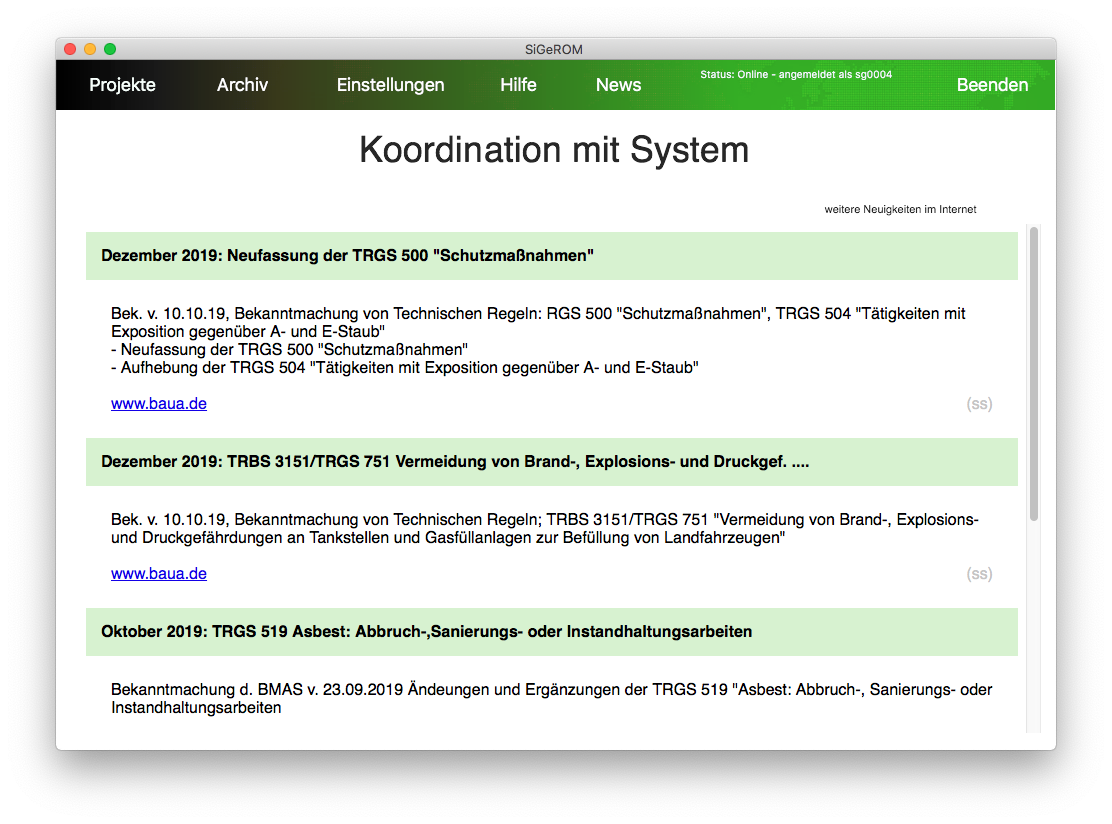This screenshot has height=824, width=1112.
Task: Click the SiGeROM window title
Action: click(x=554, y=50)
